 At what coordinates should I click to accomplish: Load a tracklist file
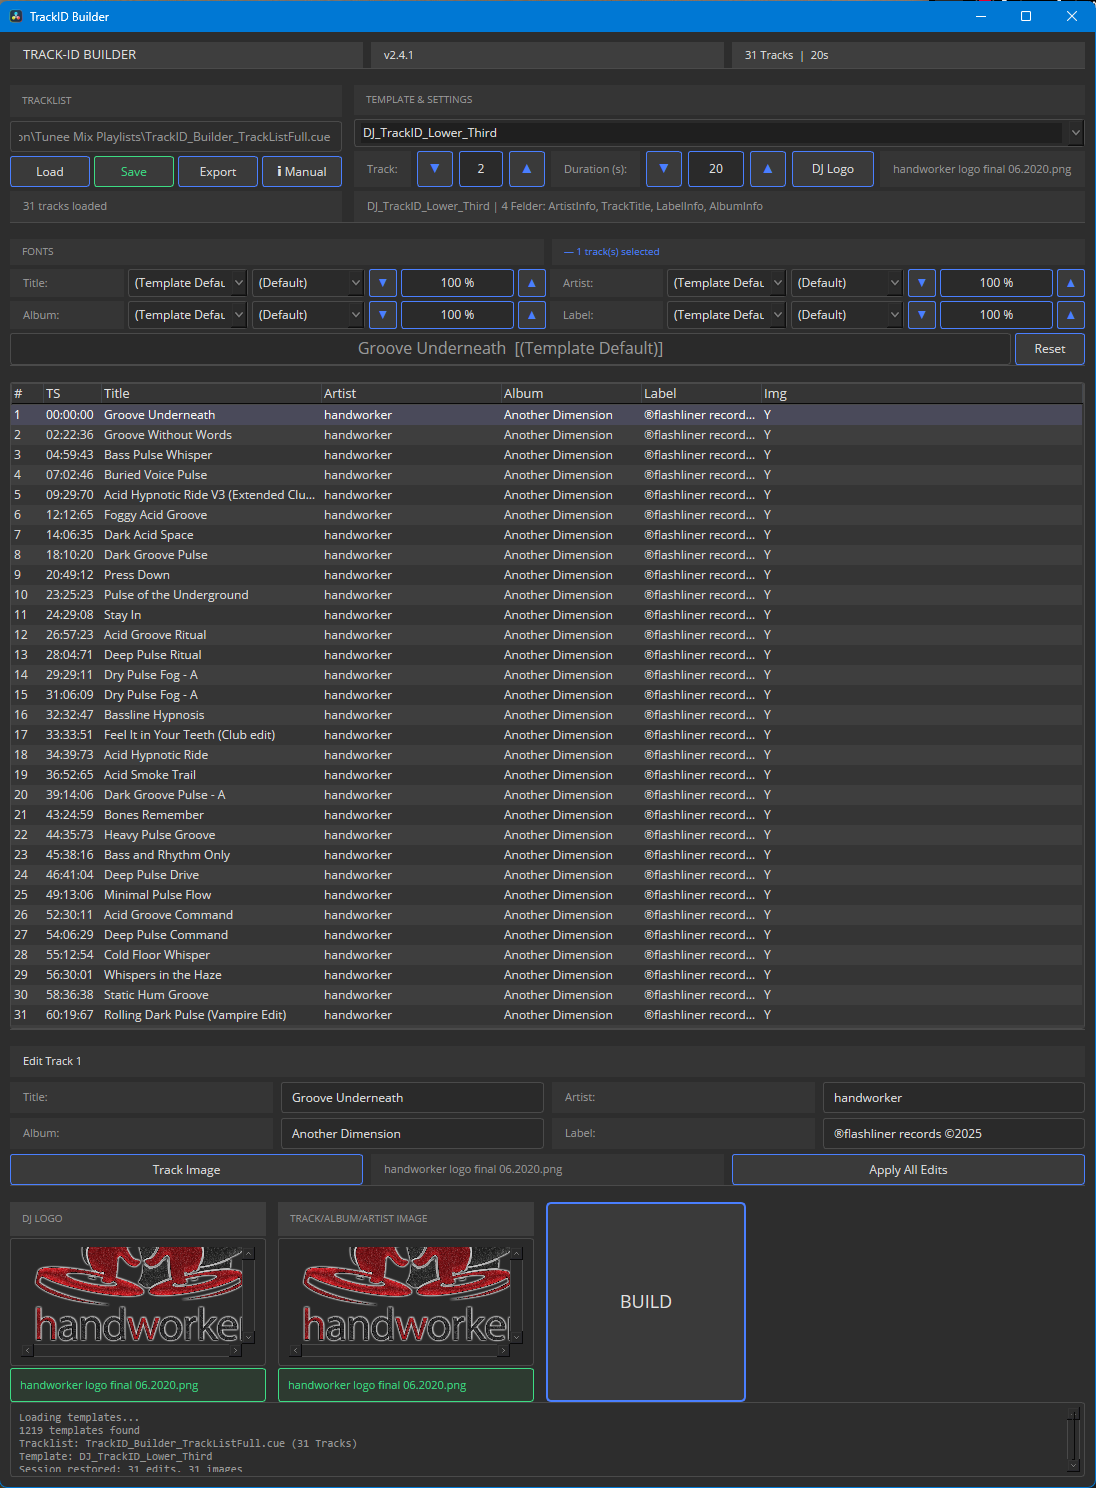49,171
